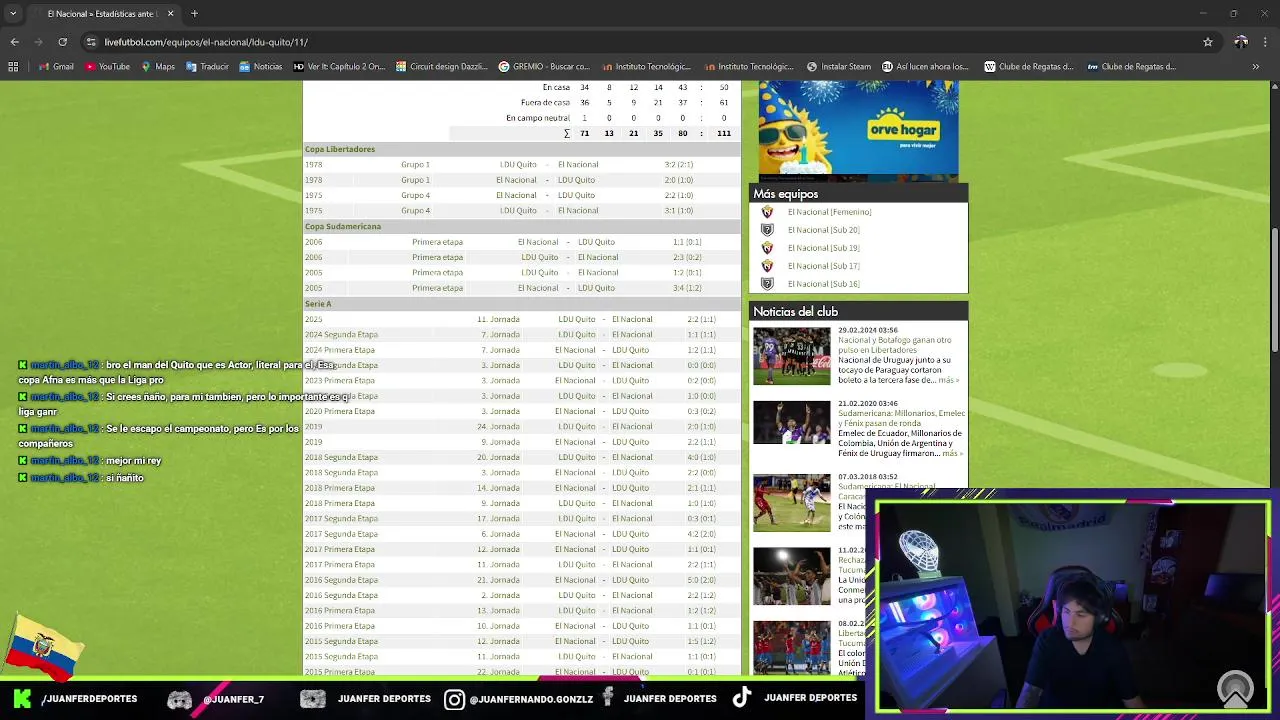Click the Discord icon beside @JUANFER_7
1280x720 pixels.
point(179,699)
